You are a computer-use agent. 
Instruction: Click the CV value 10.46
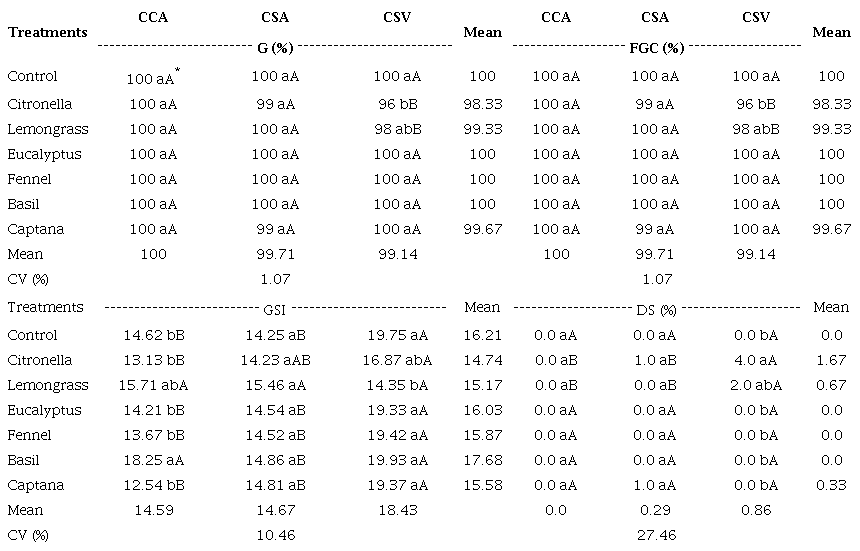pyautogui.click(x=273, y=536)
